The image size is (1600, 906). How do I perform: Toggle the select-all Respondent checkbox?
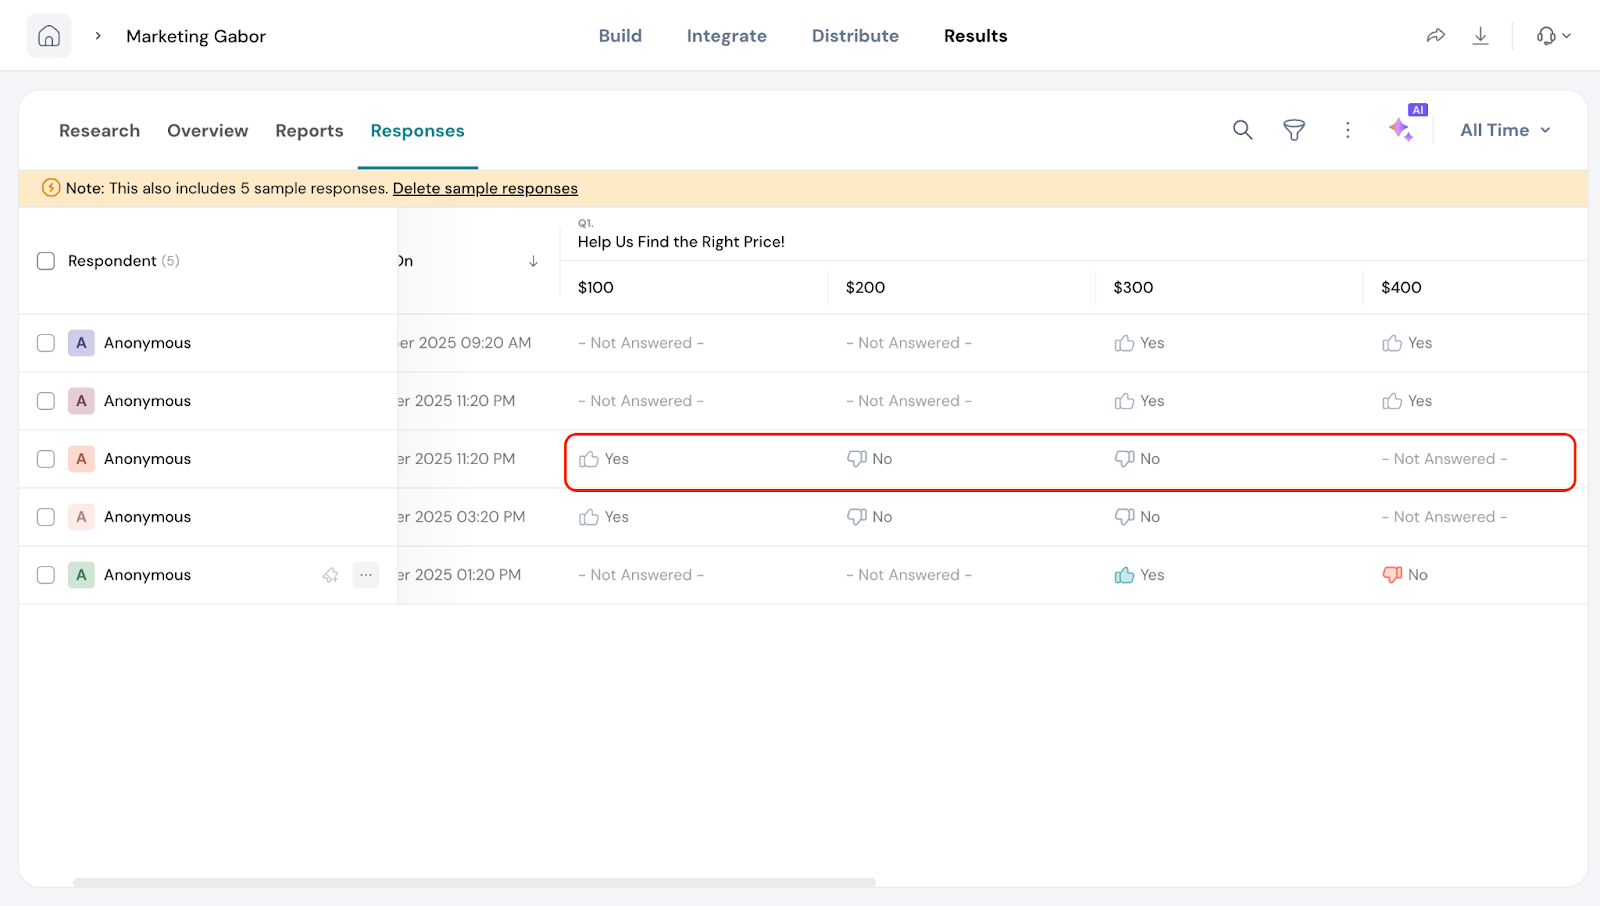click(x=46, y=261)
